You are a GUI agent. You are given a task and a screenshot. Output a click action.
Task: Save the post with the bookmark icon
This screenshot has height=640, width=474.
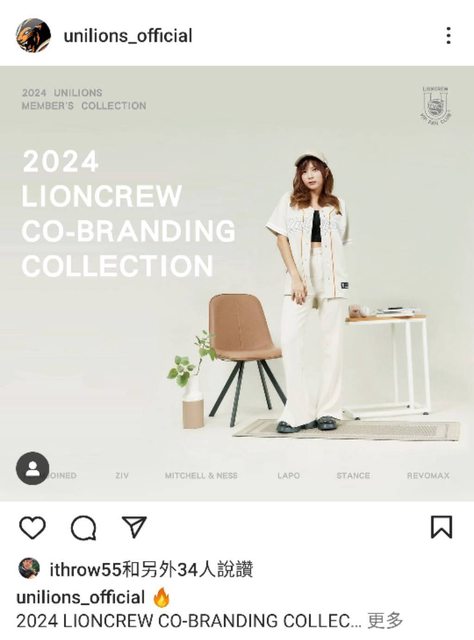point(441,527)
